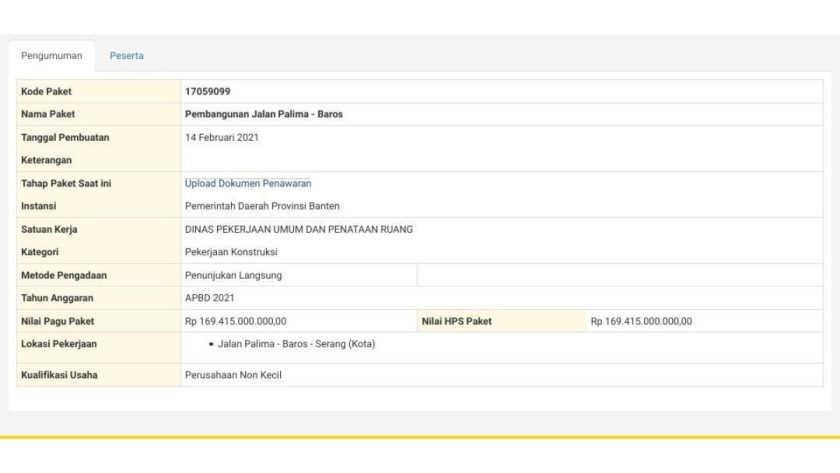Open the Upload Dokumen Penawaran link

point(248,183)
